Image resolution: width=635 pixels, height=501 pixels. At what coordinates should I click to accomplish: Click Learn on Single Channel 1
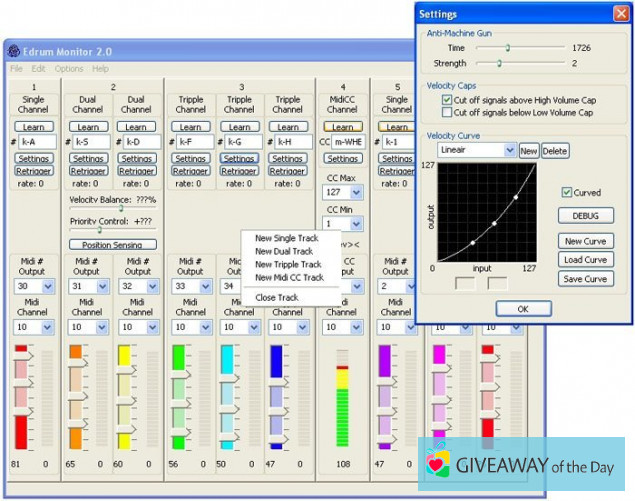34,127
